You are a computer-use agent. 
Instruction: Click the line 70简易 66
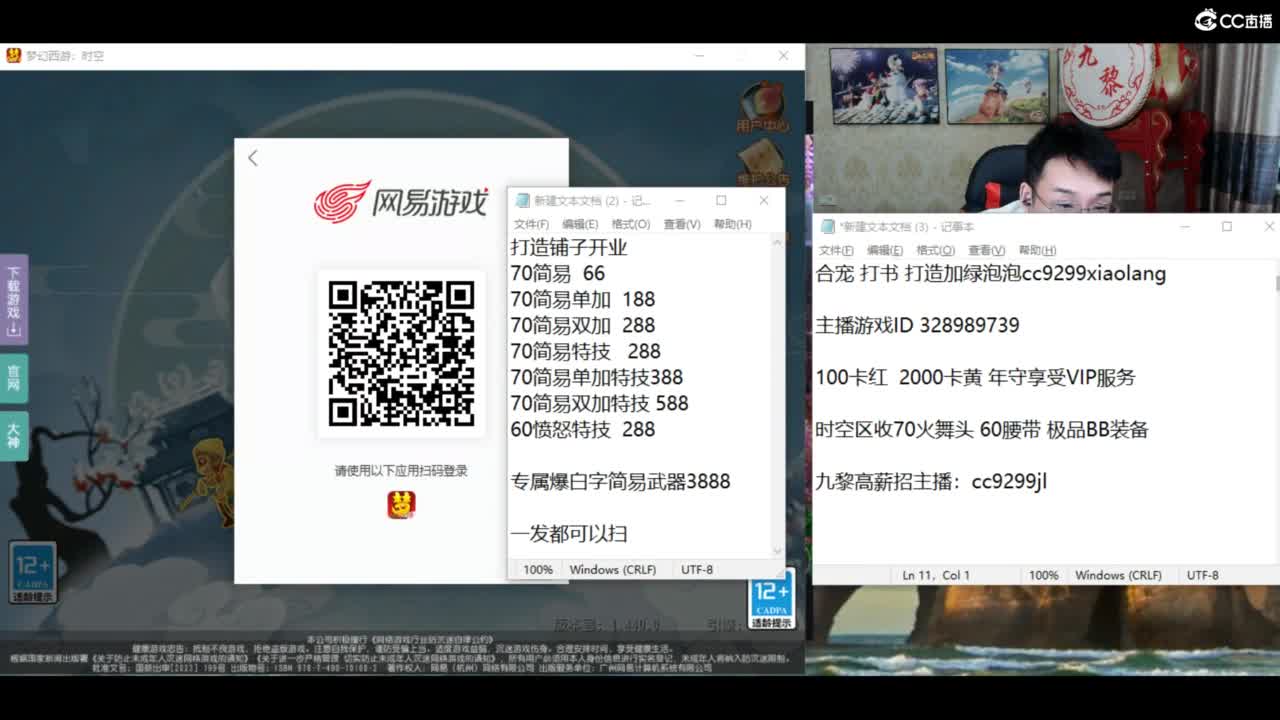(558, 273)
